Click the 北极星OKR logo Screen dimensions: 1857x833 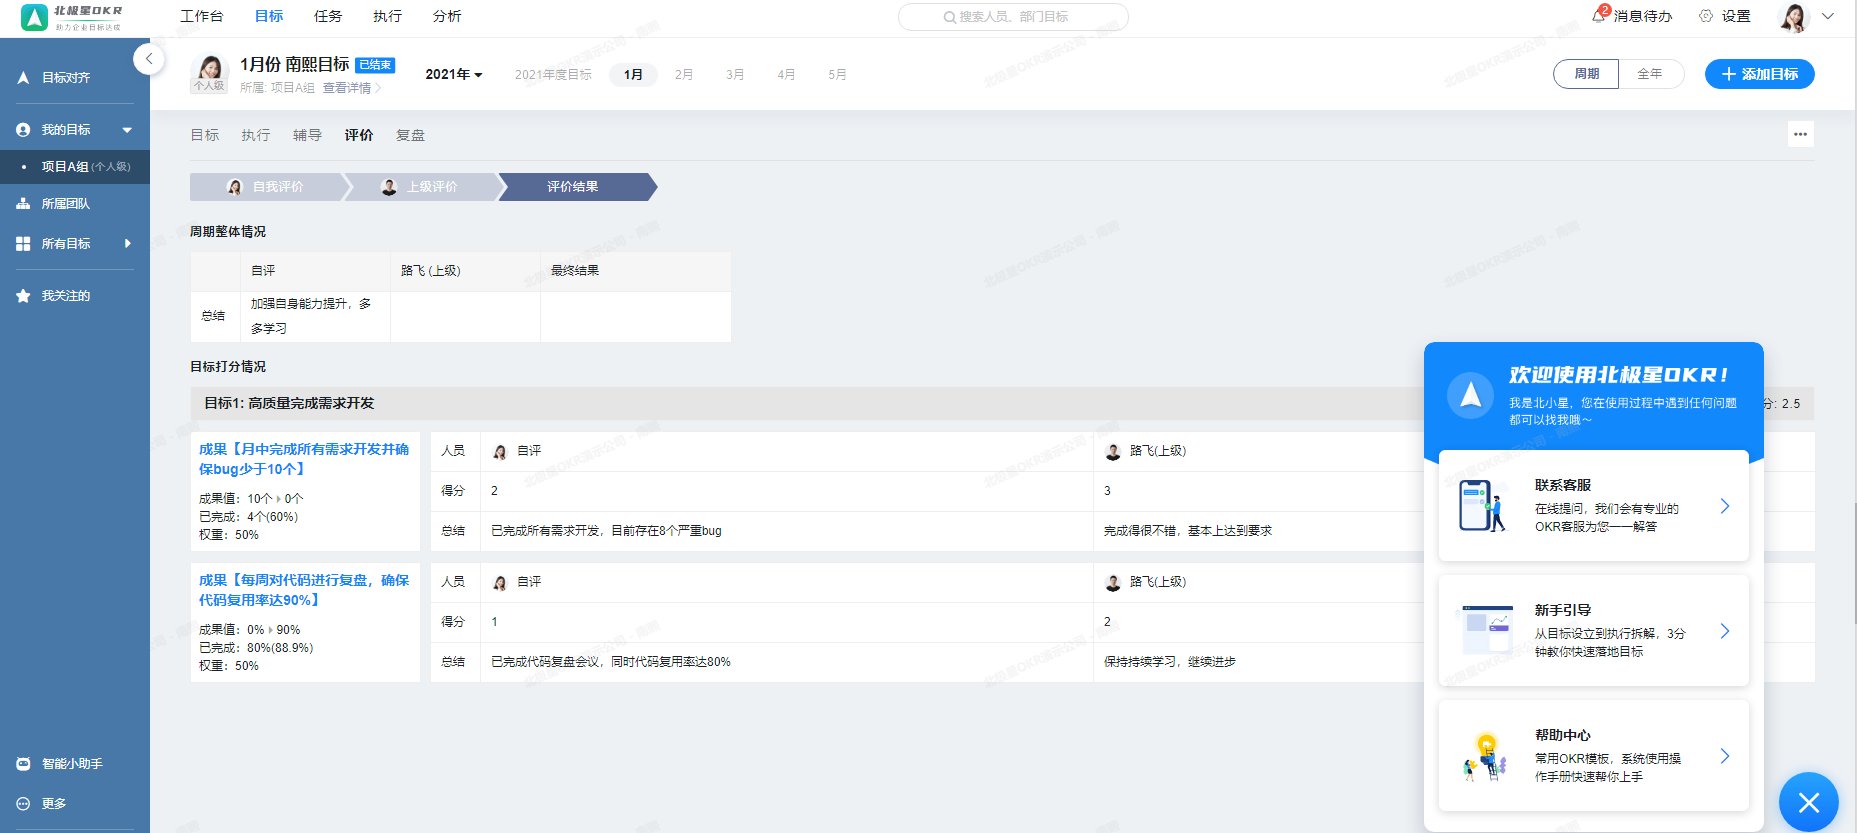pos(72,17)
